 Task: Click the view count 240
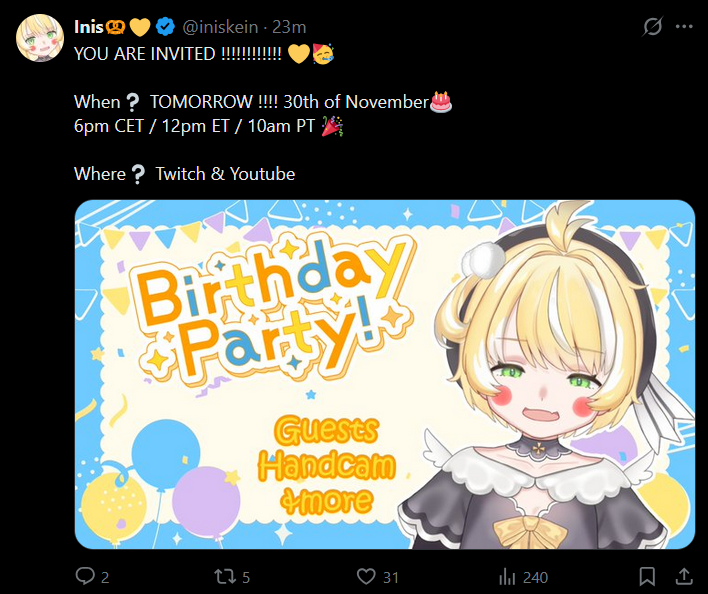coord(536,577)
